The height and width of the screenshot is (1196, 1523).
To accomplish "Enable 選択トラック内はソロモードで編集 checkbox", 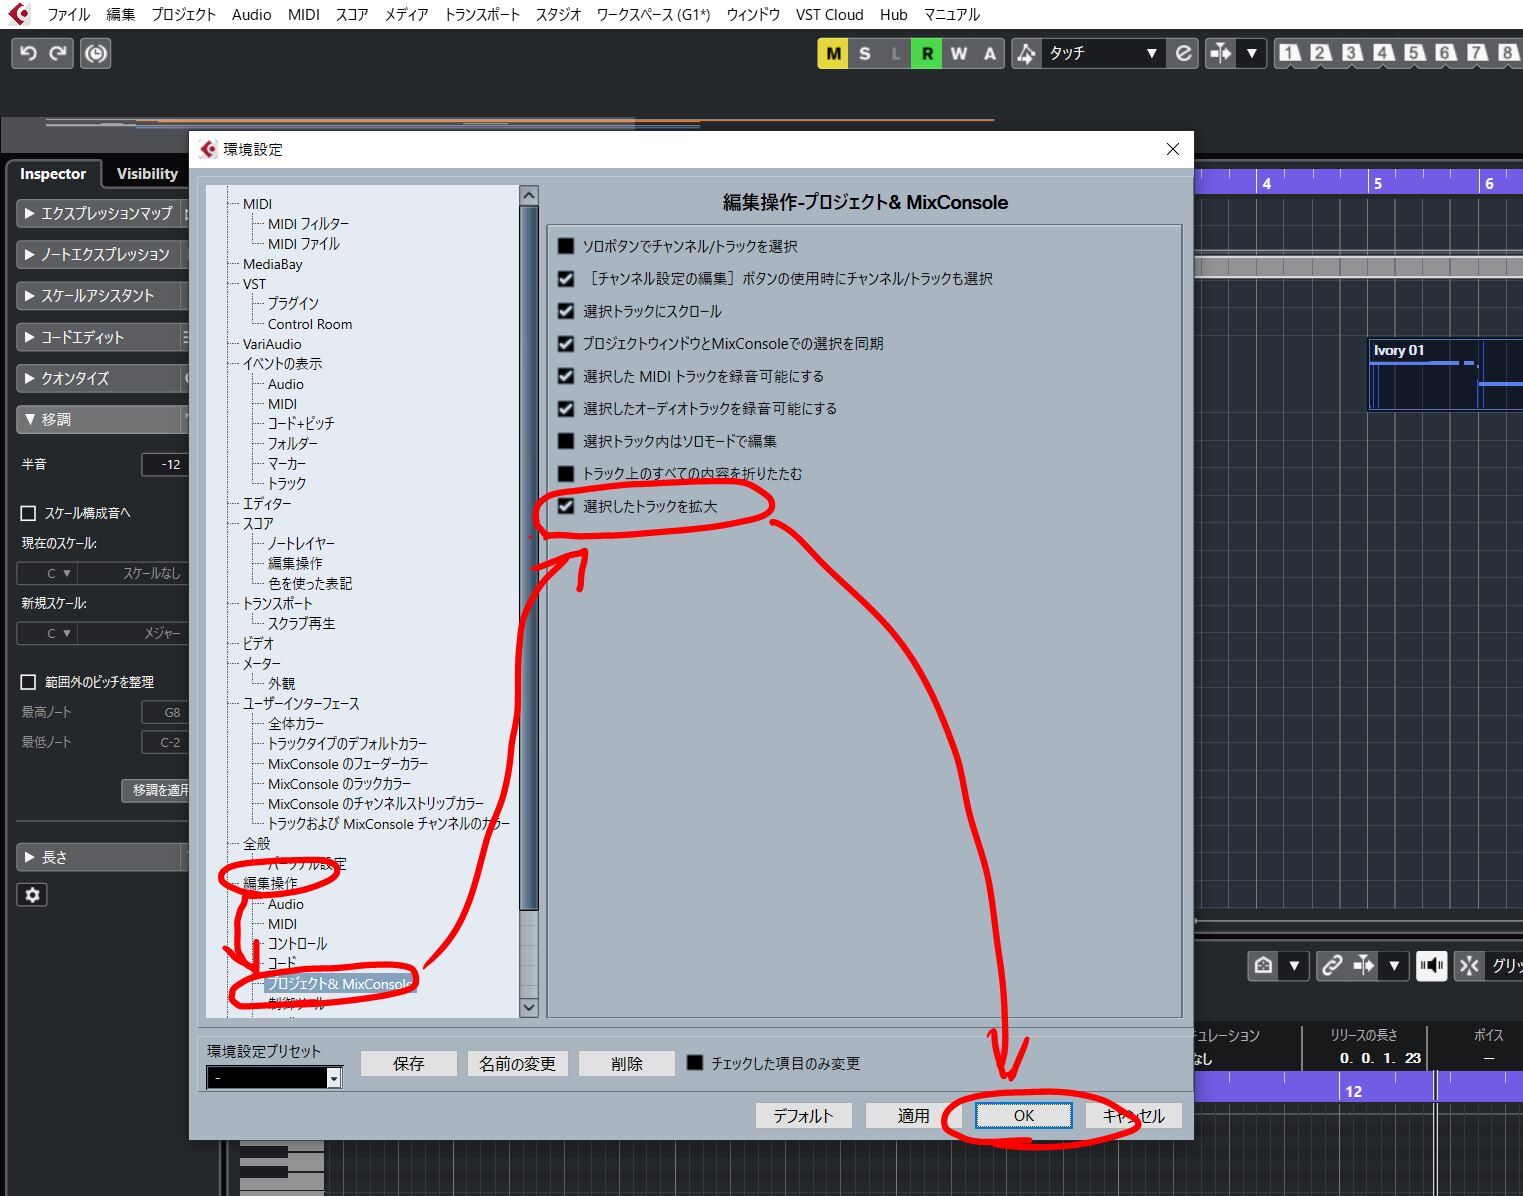I will coord(566,441).
